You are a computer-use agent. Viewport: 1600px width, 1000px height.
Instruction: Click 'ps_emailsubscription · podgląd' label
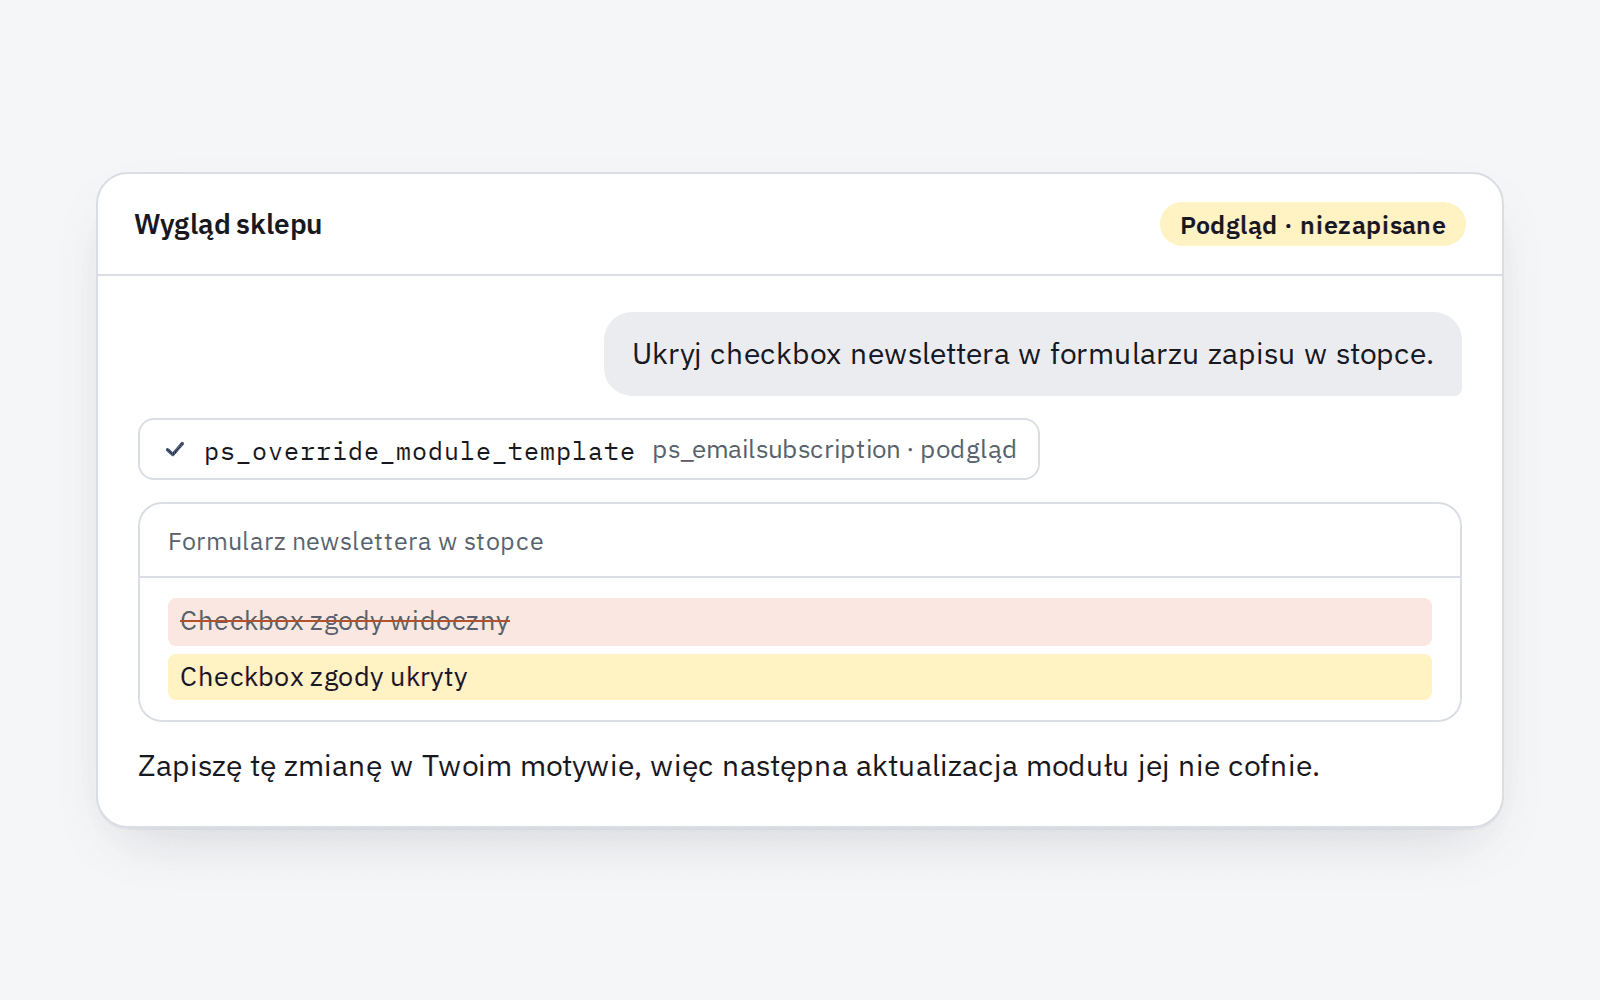click(x=834, y=450)
